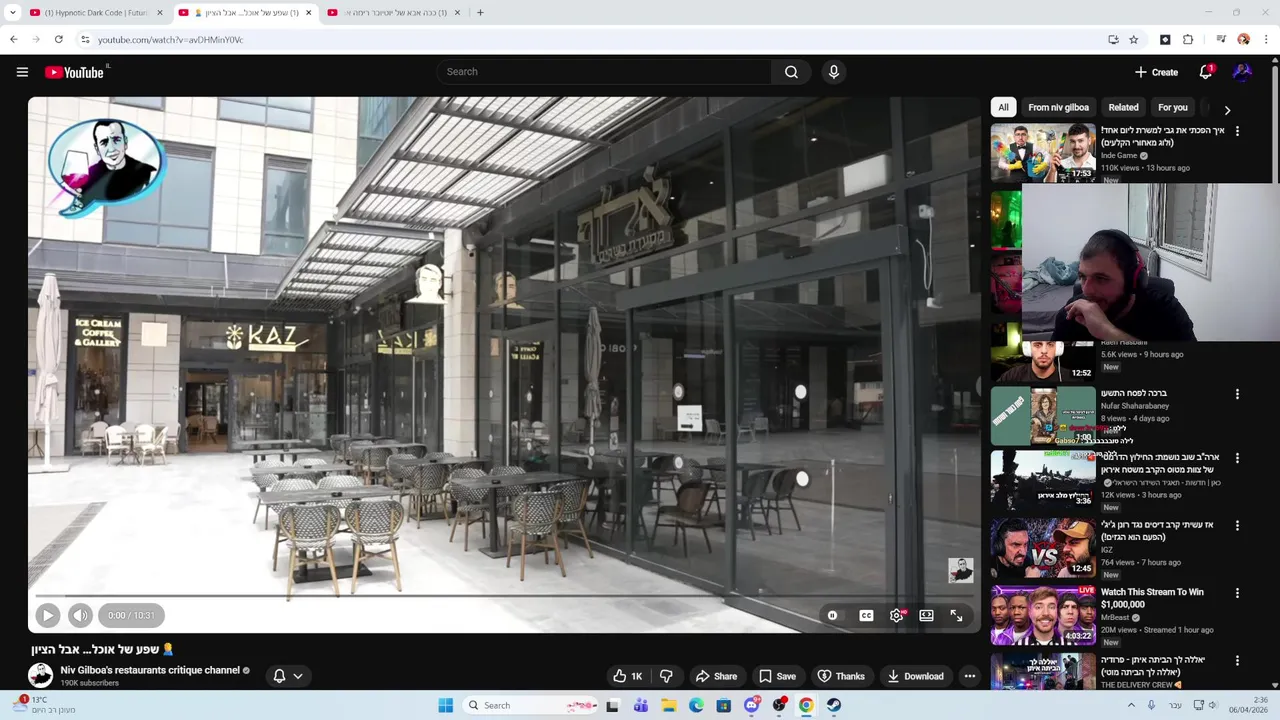
Task: Play the video with play button
Action: pyautogui.click(x=47, y=615)
